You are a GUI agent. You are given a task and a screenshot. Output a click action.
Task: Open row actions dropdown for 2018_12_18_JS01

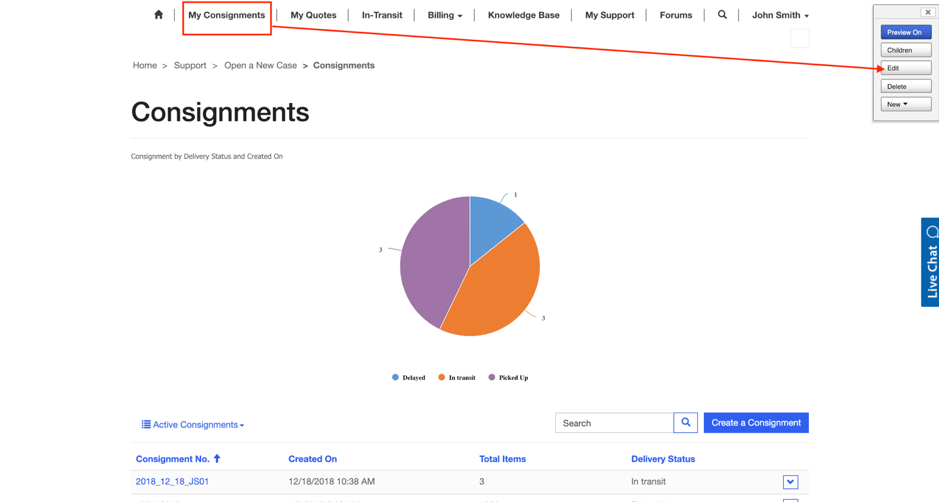coord(790,482)
